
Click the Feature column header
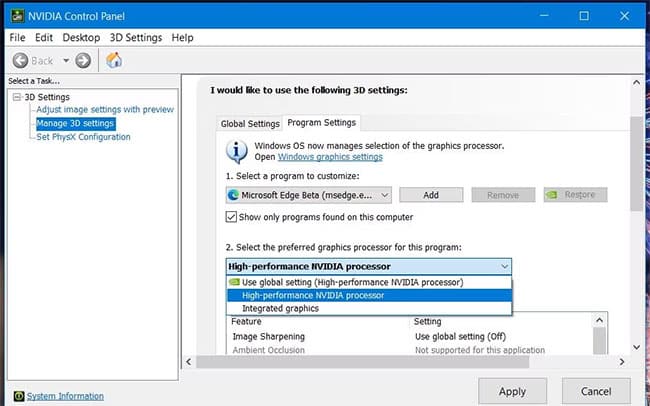tap(246, 321)
